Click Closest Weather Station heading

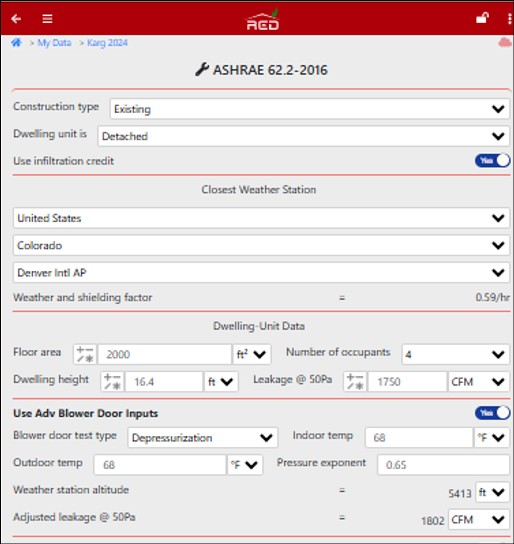pos(259,189)
